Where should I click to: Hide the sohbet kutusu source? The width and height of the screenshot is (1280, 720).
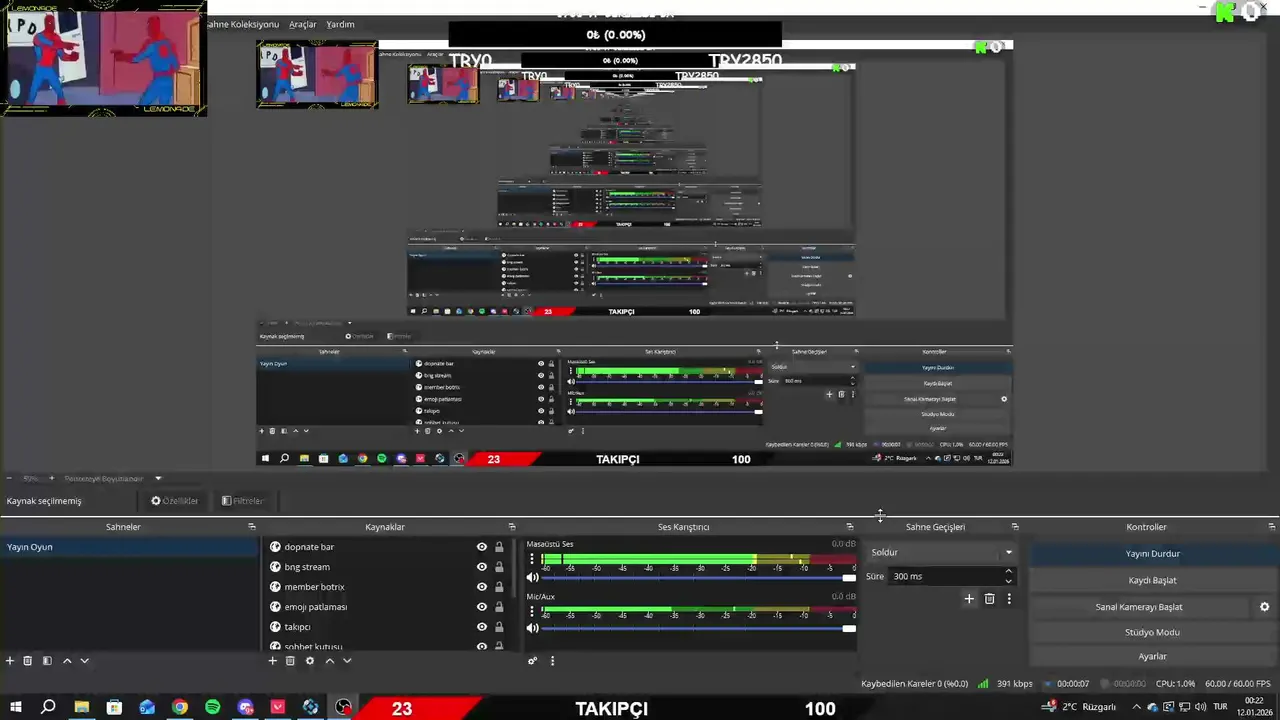pos(482,646)
